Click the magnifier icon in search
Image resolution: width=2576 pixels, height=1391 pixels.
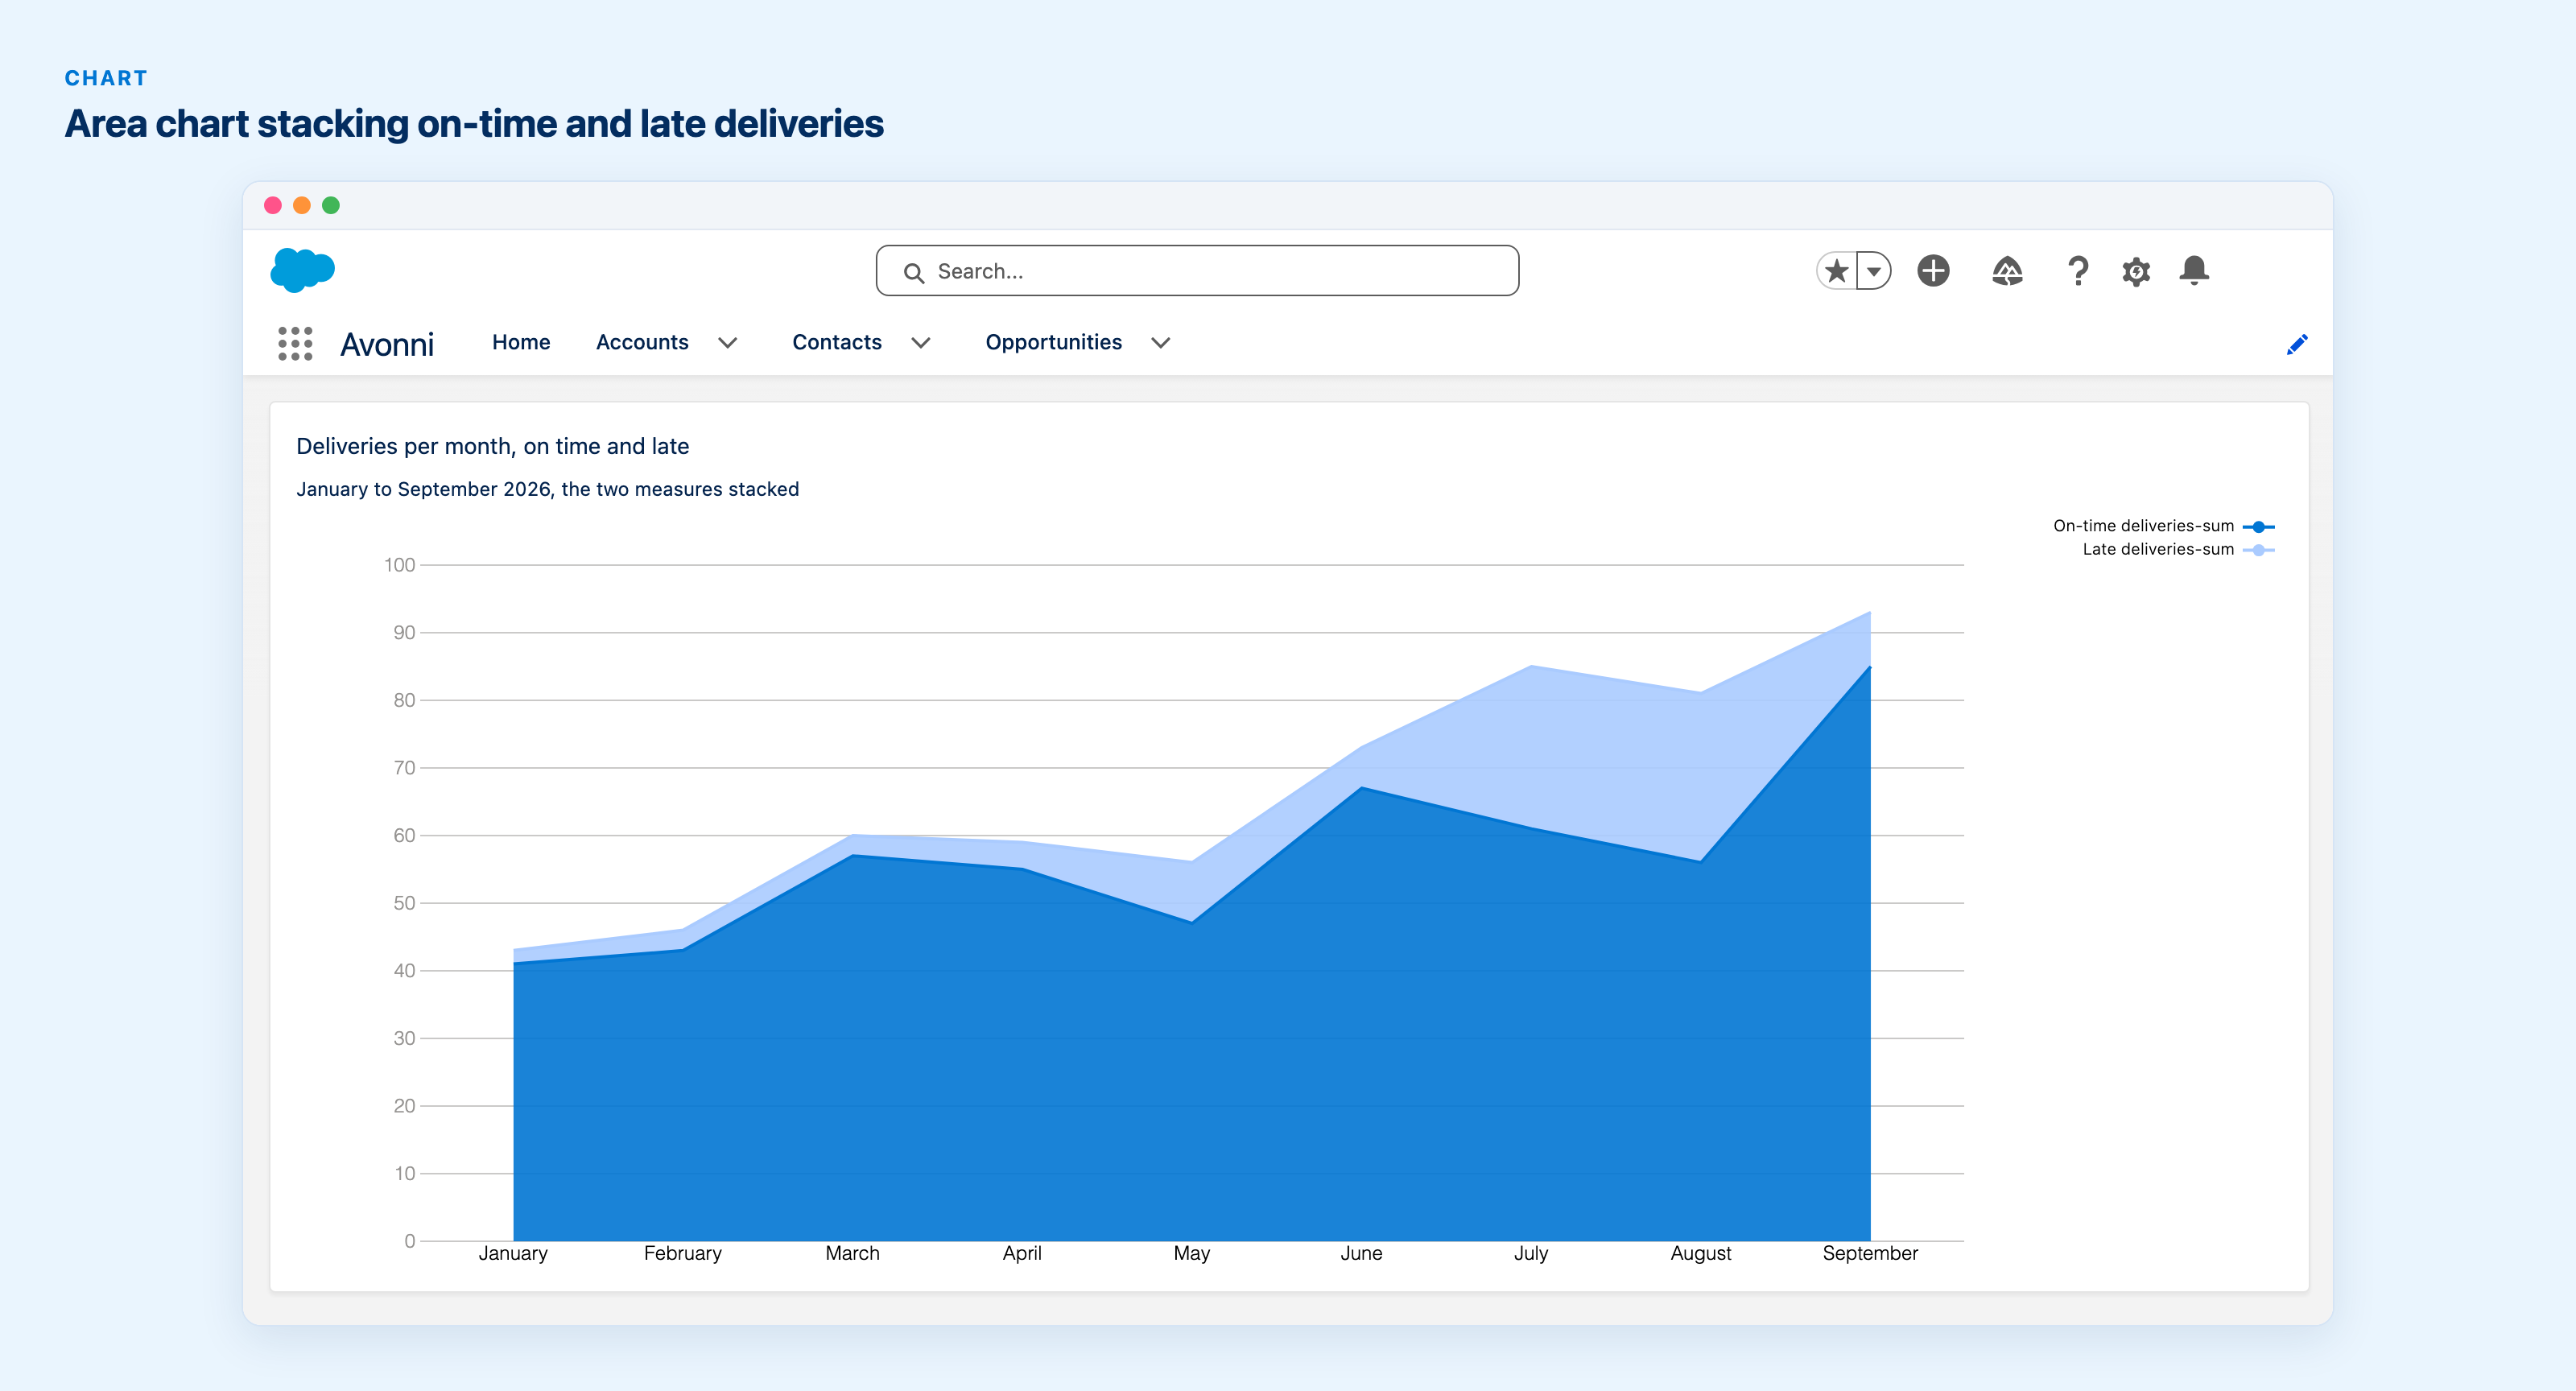click(913, 272)
